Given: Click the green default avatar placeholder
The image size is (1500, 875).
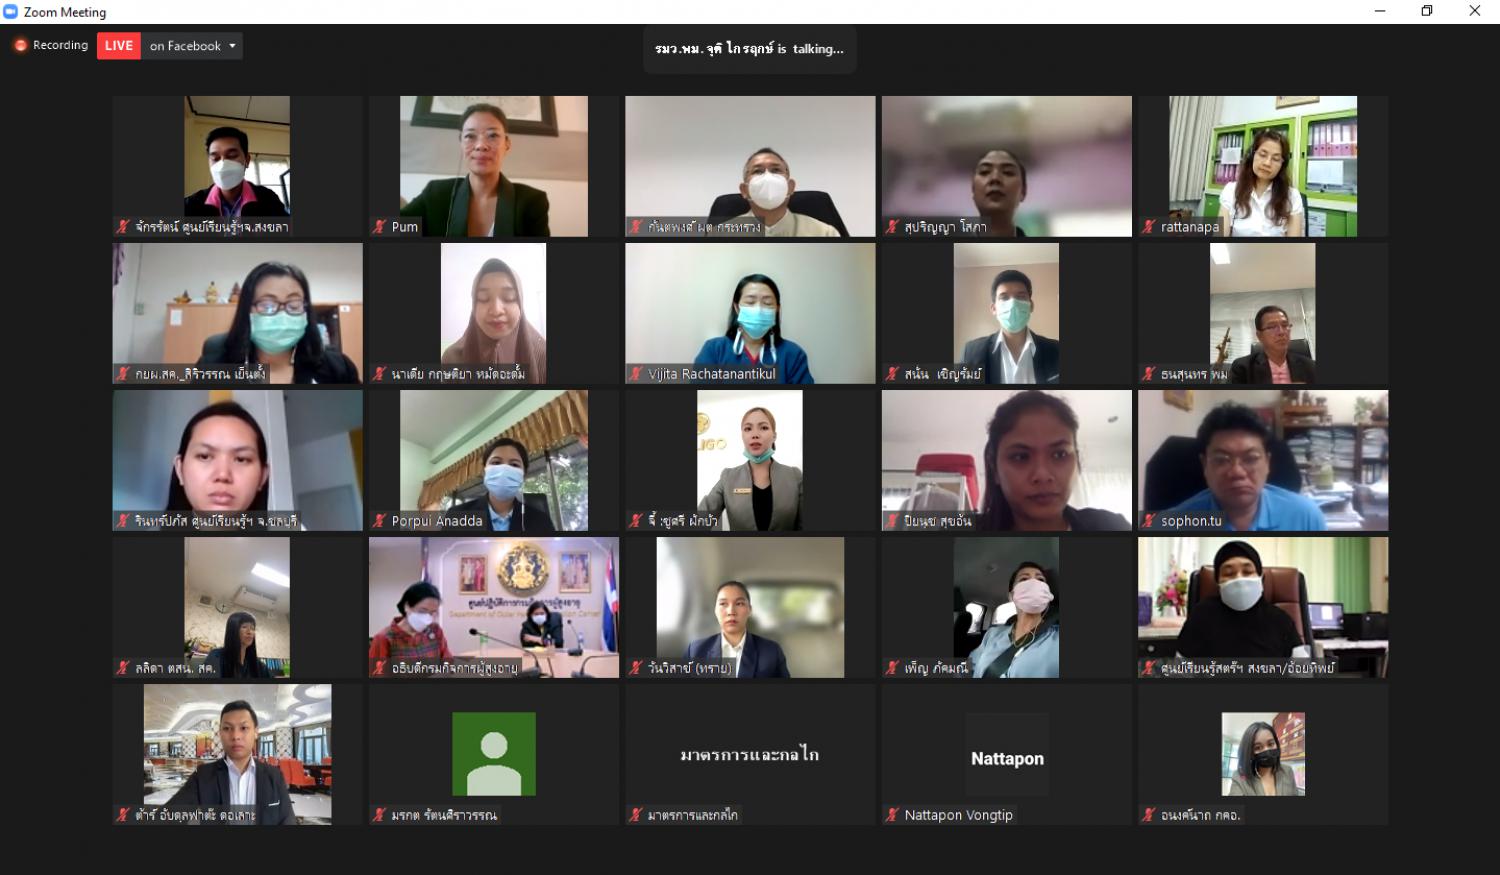Looking at the screenshot, I should [x=494, y=754].
